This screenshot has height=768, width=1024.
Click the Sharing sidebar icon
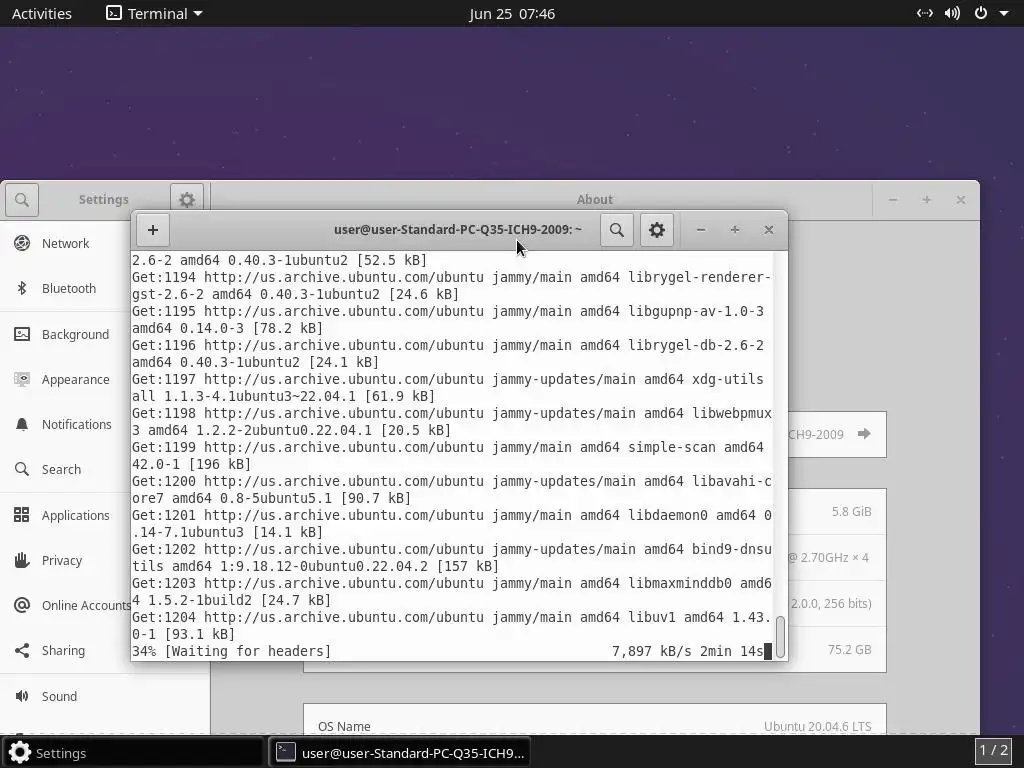22,650
